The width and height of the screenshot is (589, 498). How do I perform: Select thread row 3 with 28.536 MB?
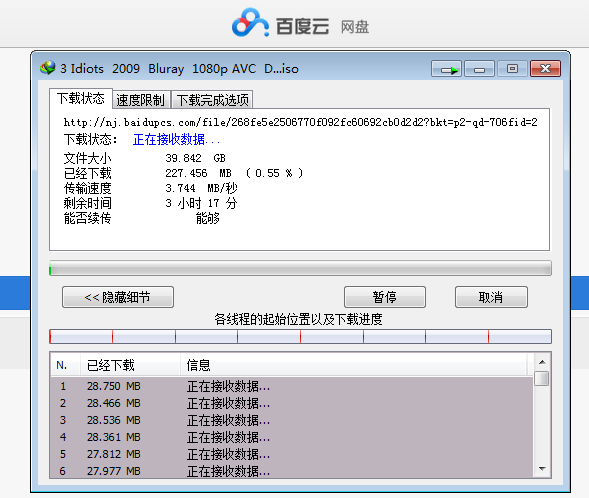(291, 420)
